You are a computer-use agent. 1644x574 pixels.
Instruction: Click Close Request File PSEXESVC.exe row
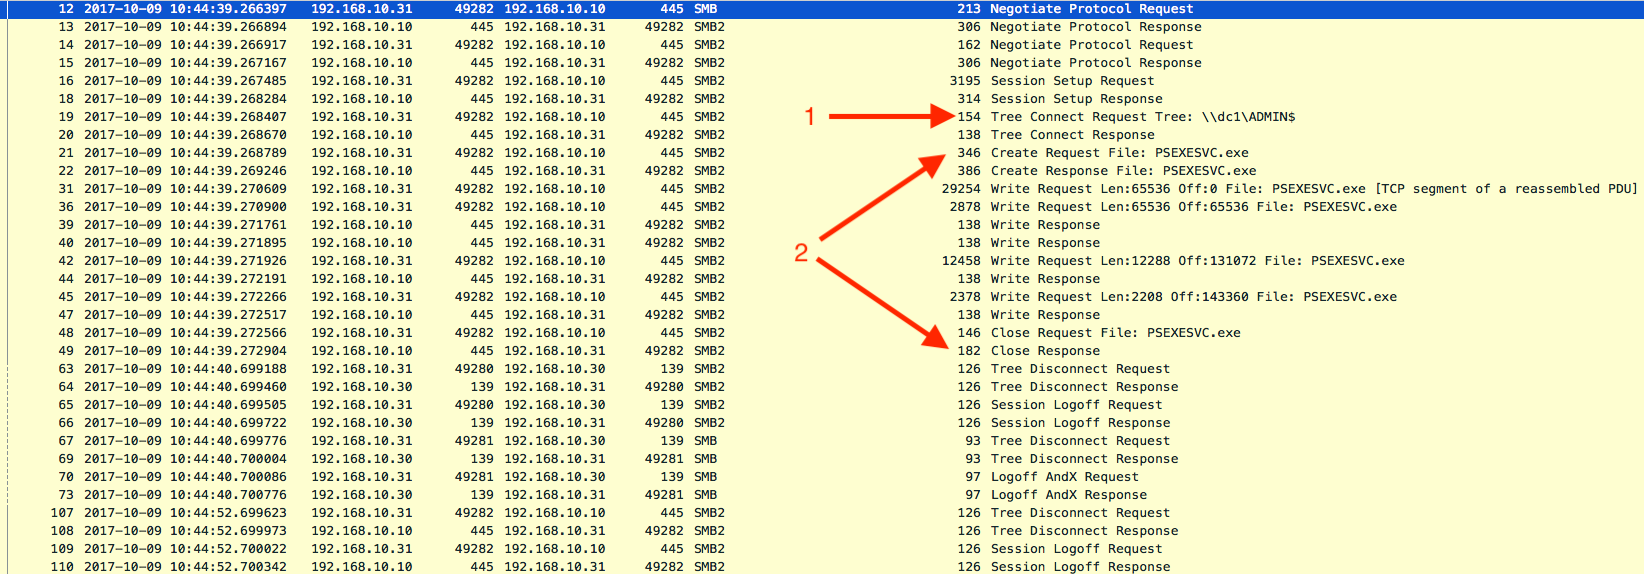[1115, 333]
